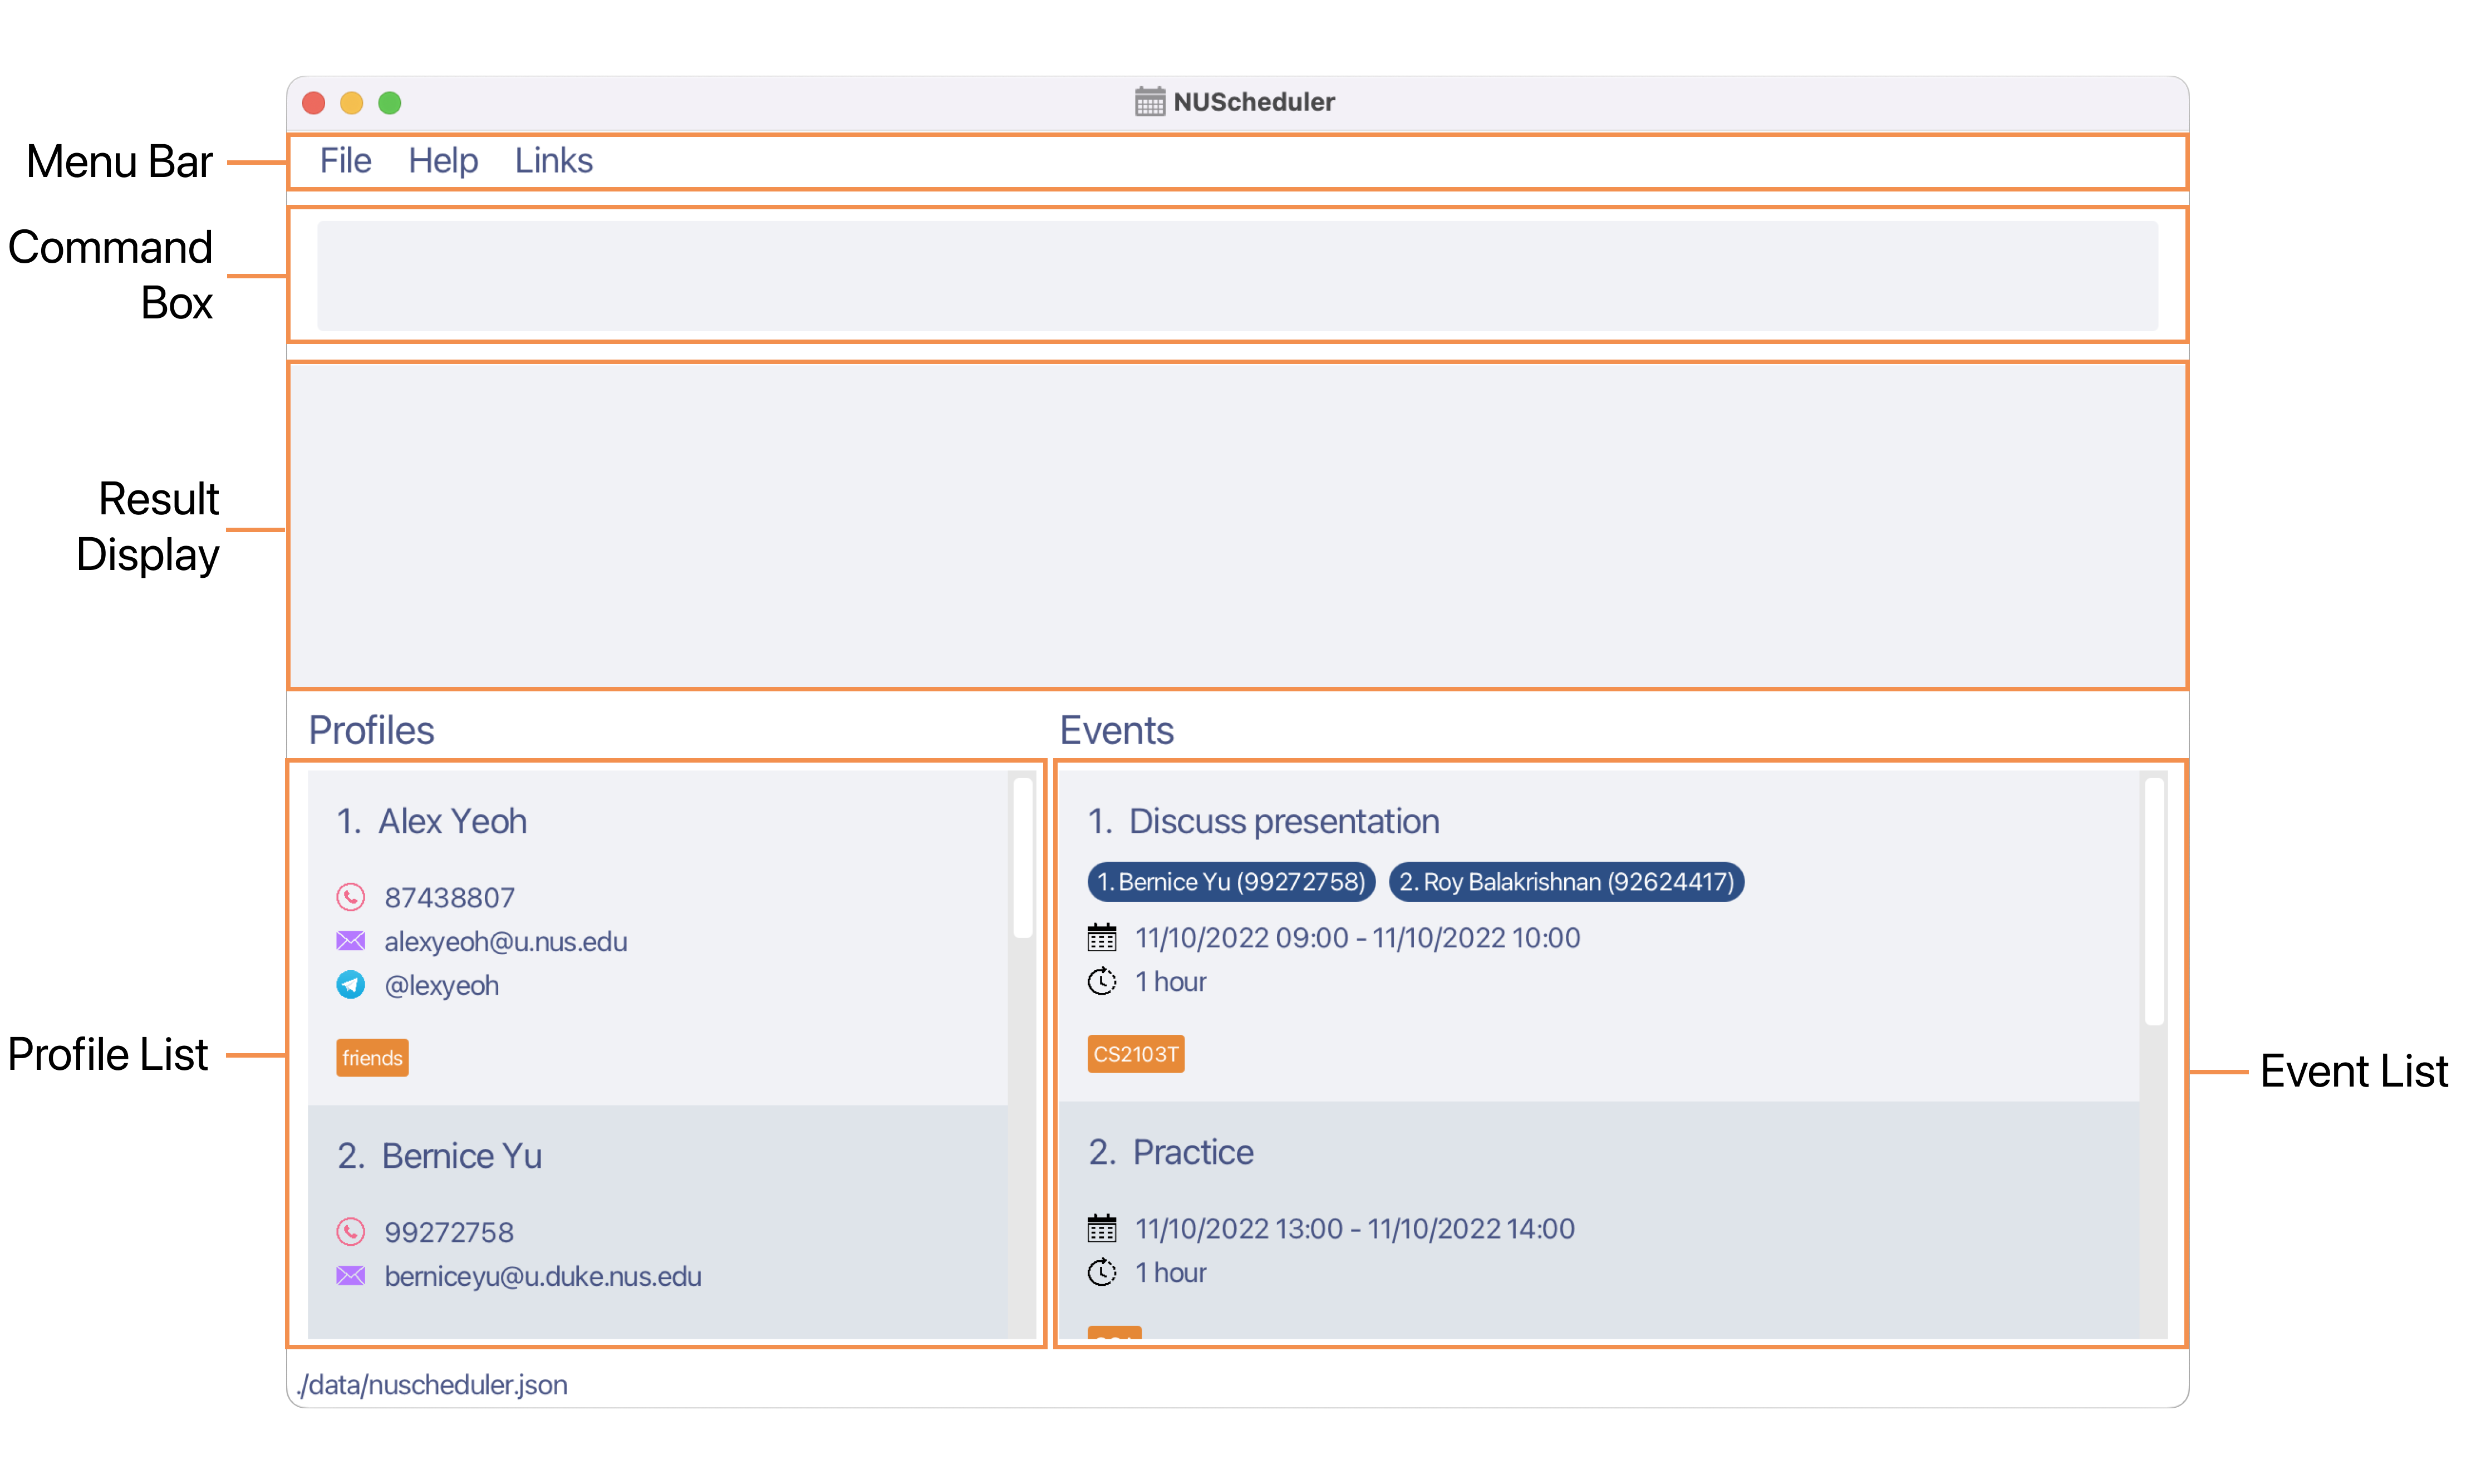2476x1484 pixels.
Task: Click 1 hour duration under Discuss presentation
Action: [x=1170, y=981]
